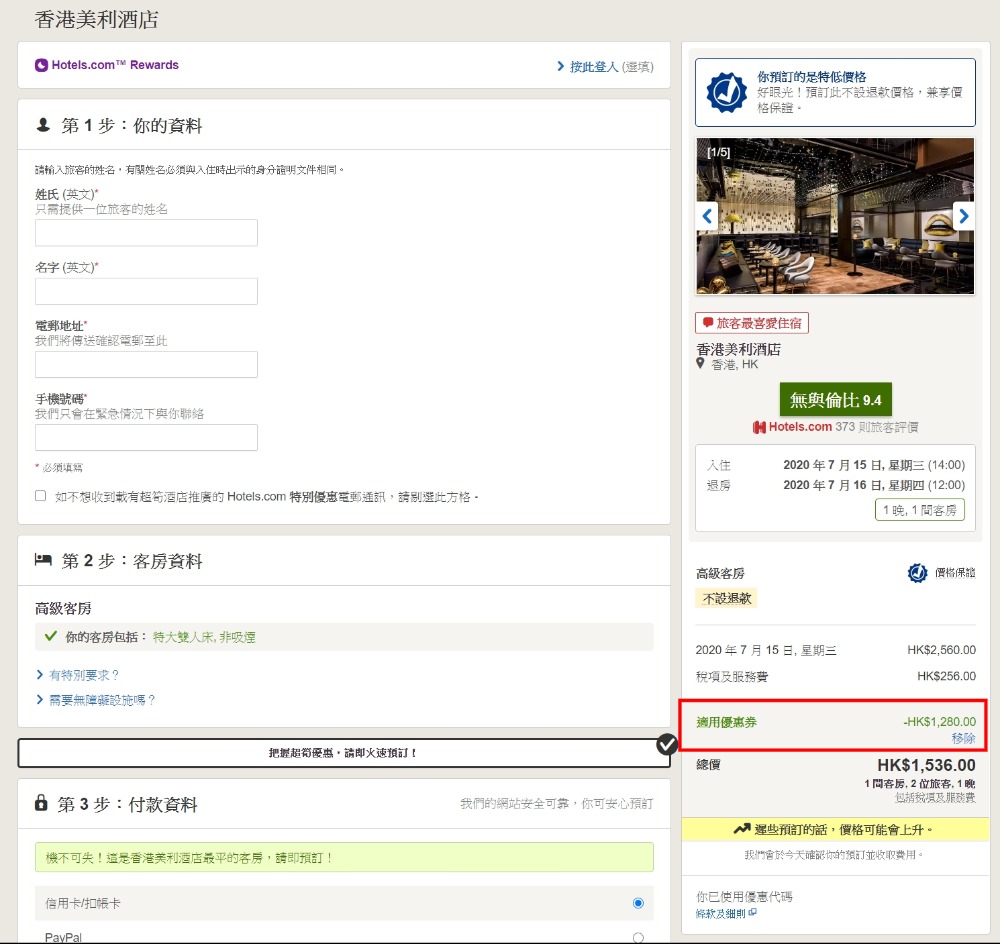This screenshot has width=1000, height=944.
Task: Click the checkmark icon on promo banner
Action: pos(667,744)
